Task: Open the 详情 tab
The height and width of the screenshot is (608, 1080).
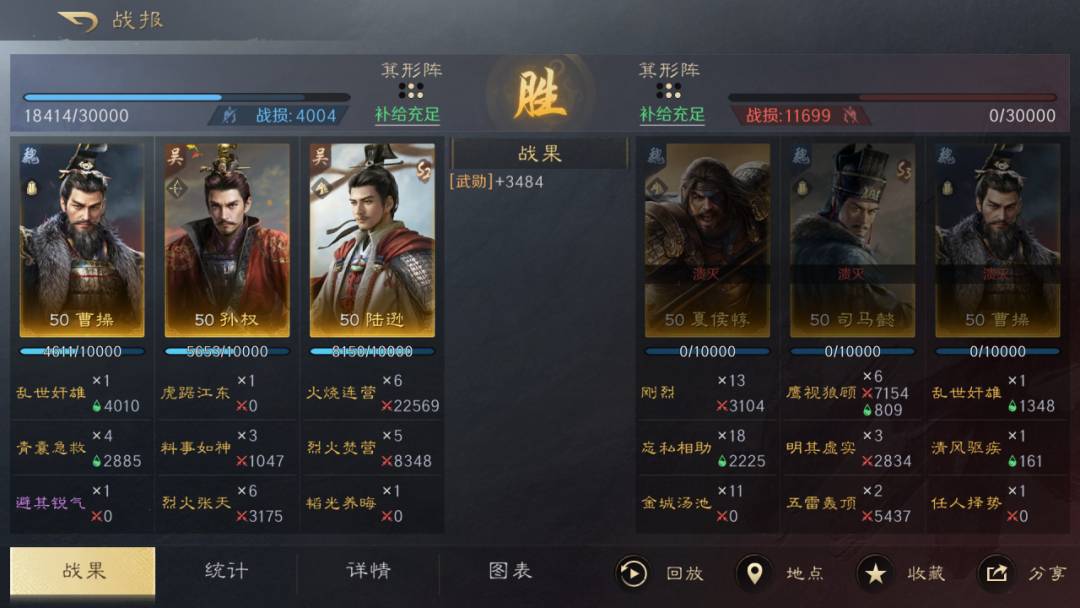Action: click(368, 571)
